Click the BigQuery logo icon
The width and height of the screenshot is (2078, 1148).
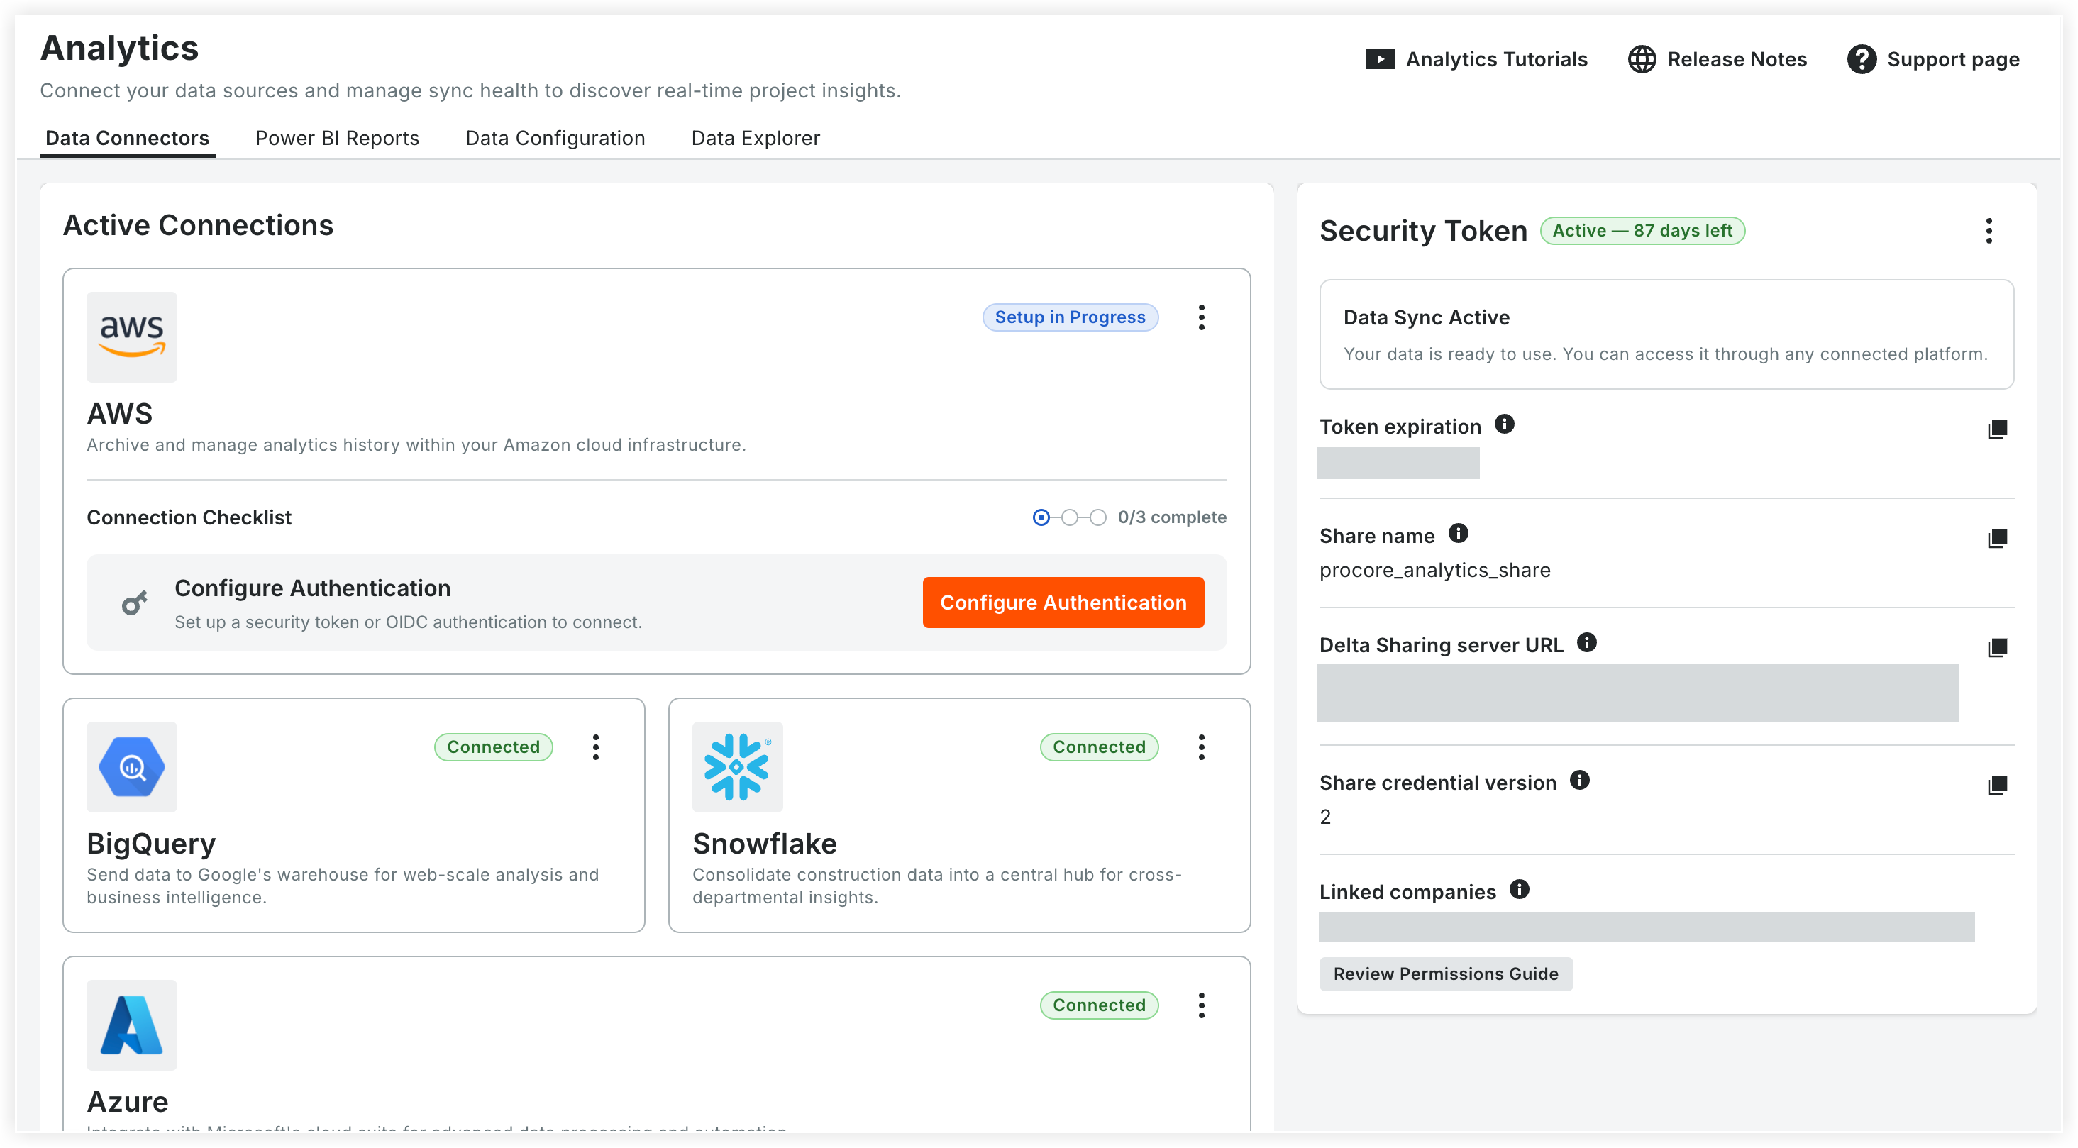(x=132, y=767)
